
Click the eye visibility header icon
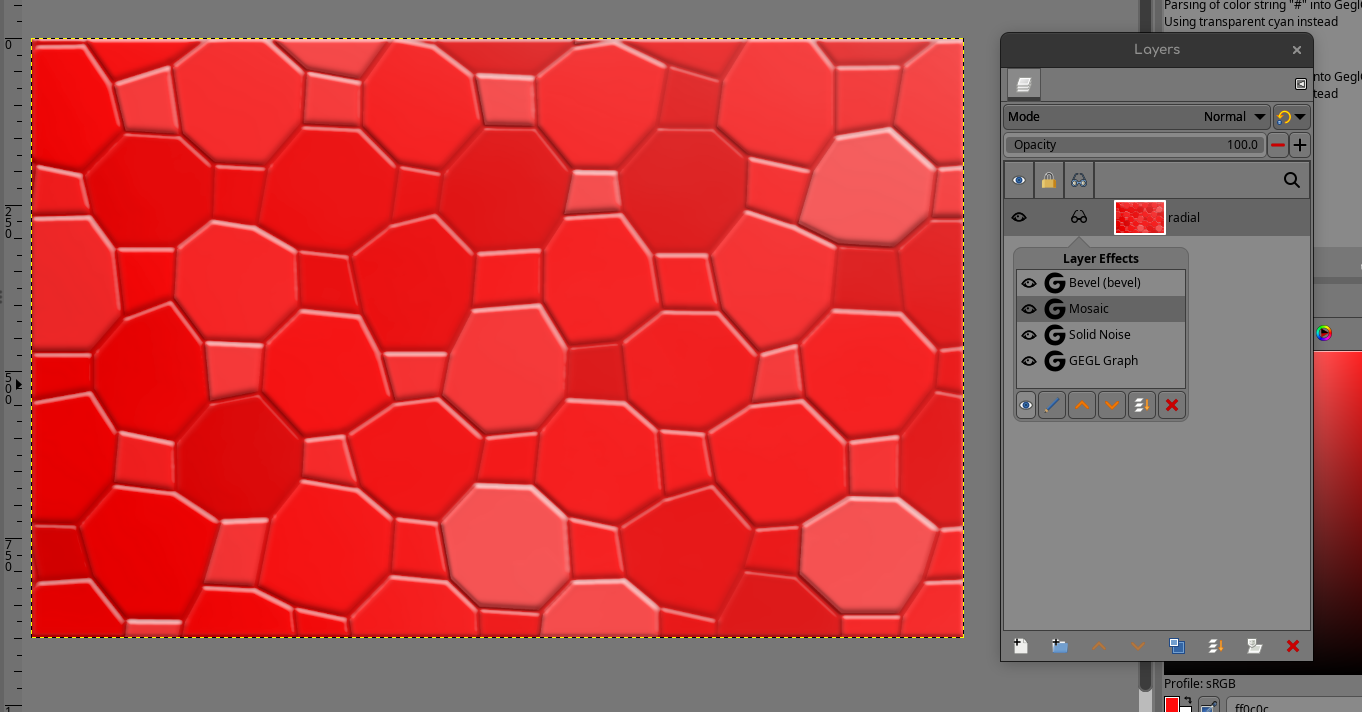click(x=1019, y=180)
